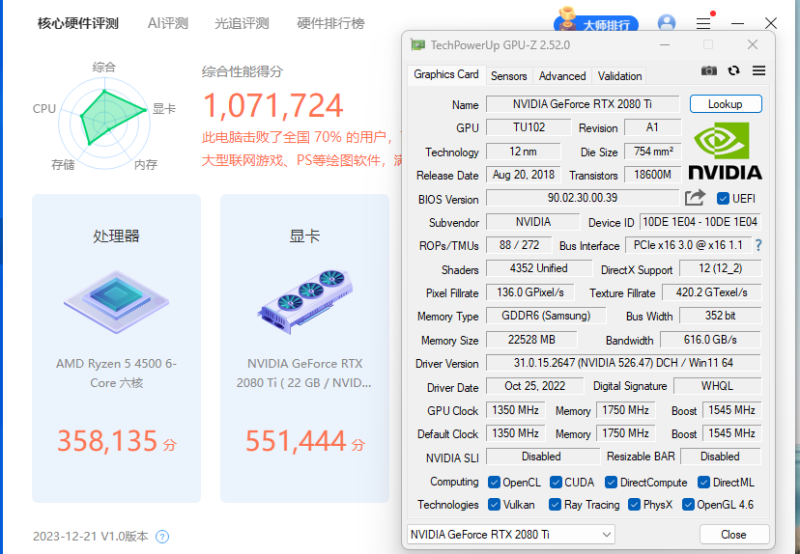This screenshot has height=554, width=800.
Task: Click the 4352 Unified shaders field
Action: pos(539,268)
